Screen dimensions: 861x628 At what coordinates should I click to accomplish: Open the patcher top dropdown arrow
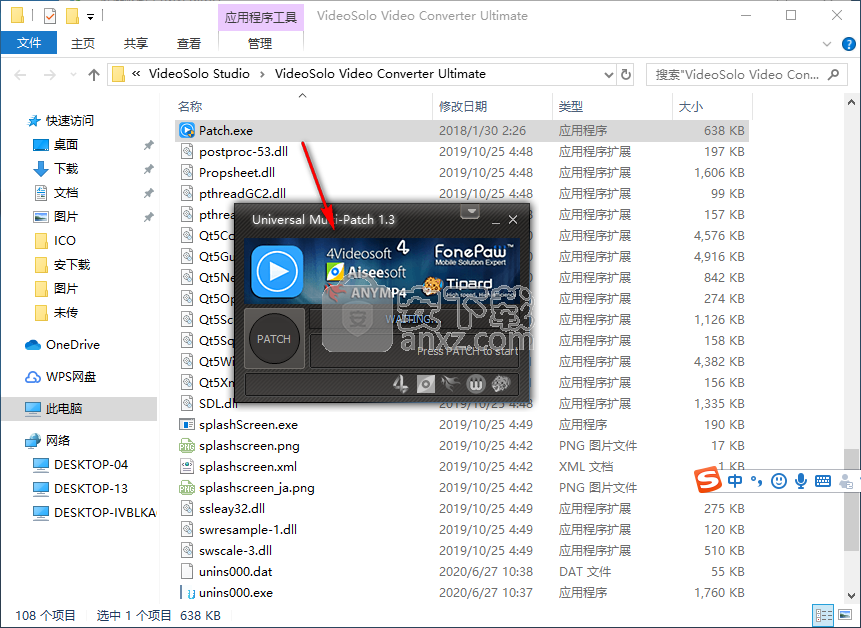click(x=470, y=211)
